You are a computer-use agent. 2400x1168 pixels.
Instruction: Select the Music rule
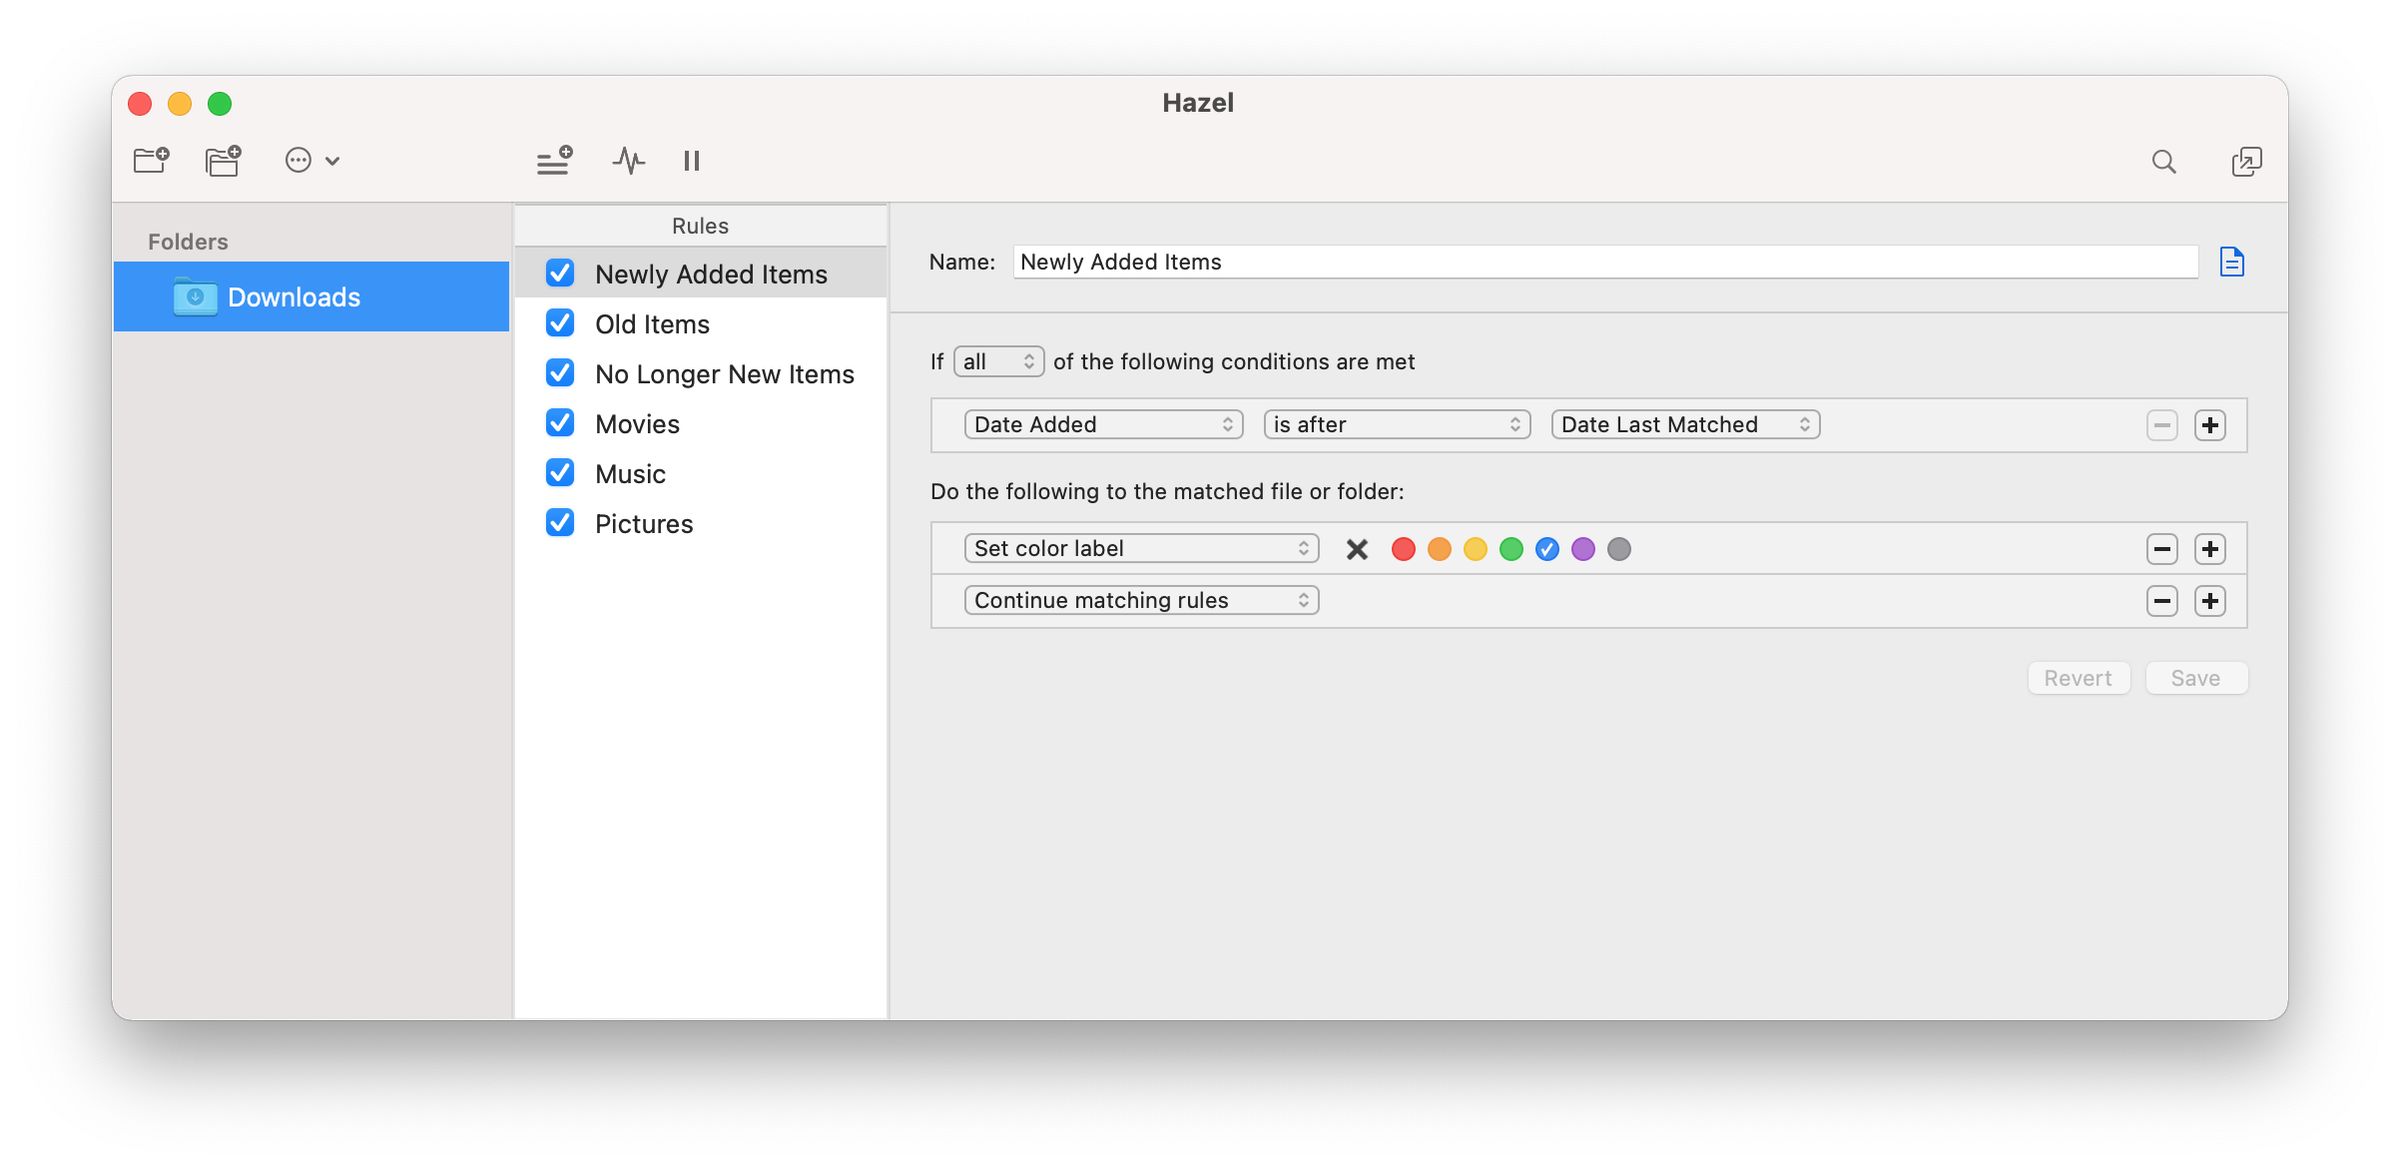(701, 473)
